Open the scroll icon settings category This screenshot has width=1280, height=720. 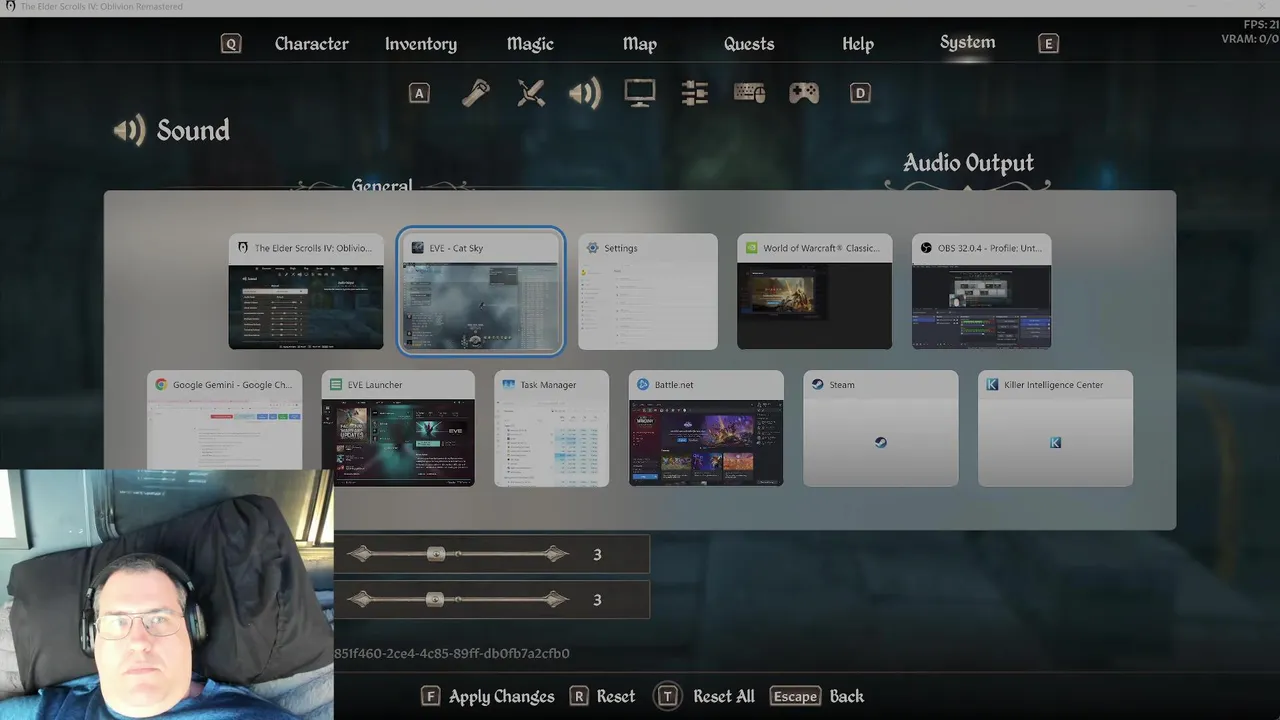[475, 93]
